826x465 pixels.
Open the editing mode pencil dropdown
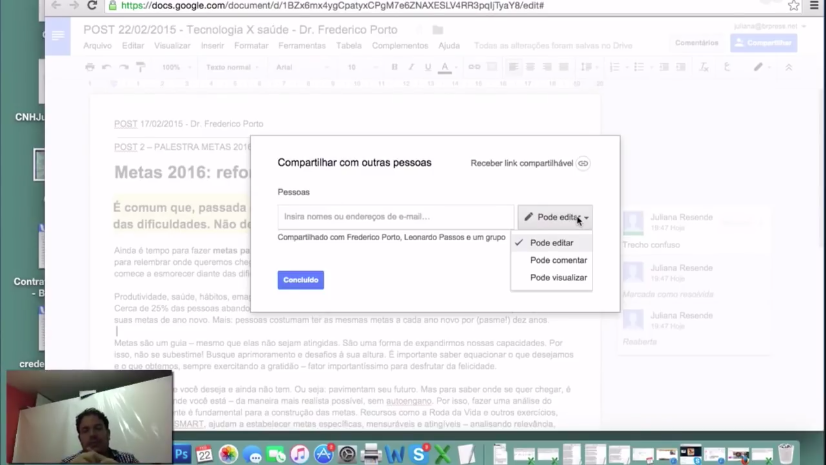pyautogui.click(x=761, y=67)
